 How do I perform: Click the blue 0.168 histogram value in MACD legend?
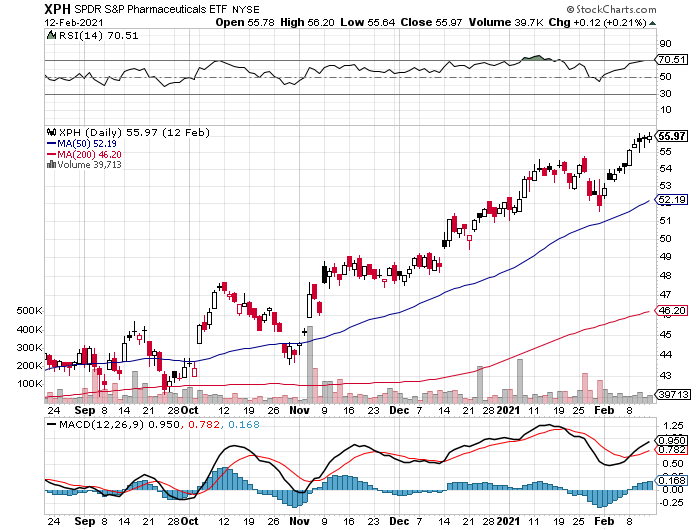click(x=244, y=424)
